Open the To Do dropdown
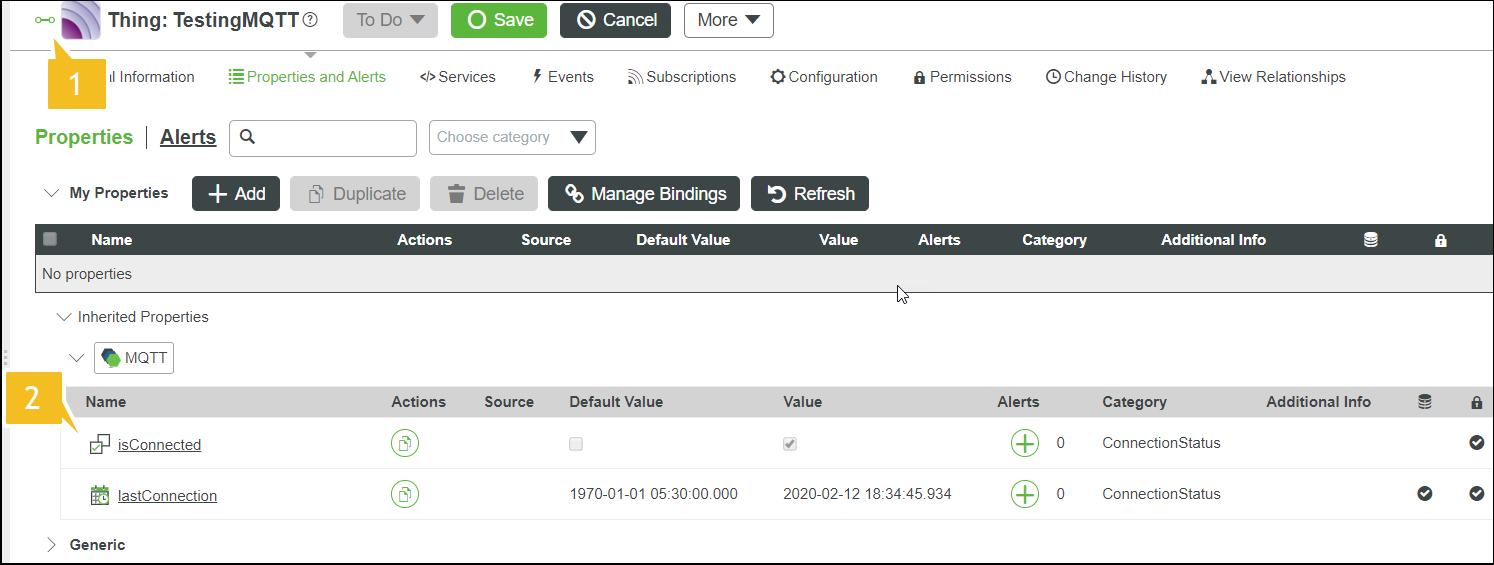The width and height of the screenshot is (1494, 565). point(390,20)
